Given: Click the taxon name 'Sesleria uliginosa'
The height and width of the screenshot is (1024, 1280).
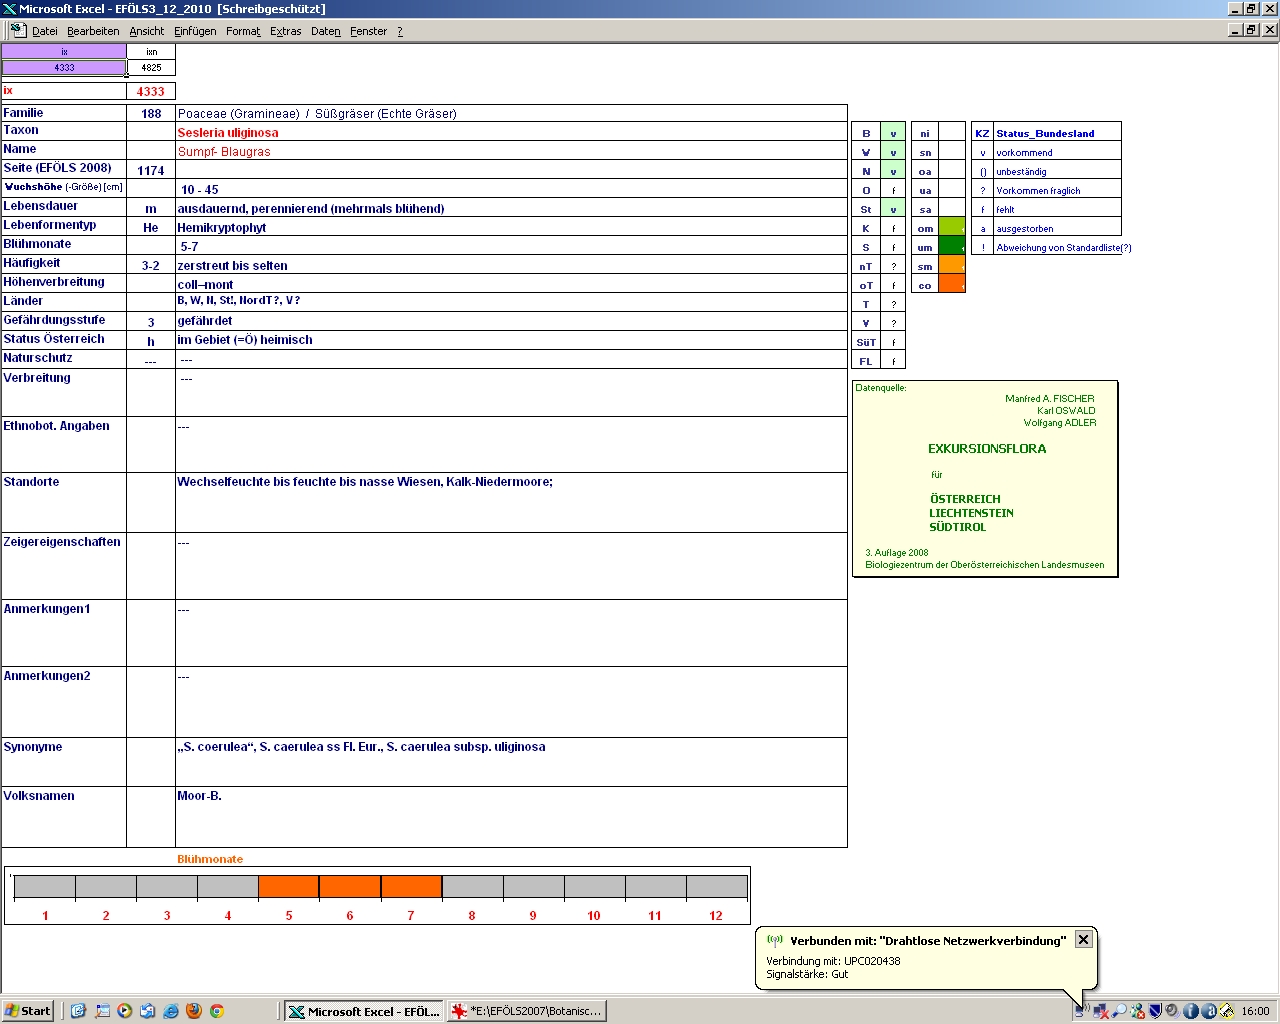Looking at the screenshot, I should [x=228, y=132].
